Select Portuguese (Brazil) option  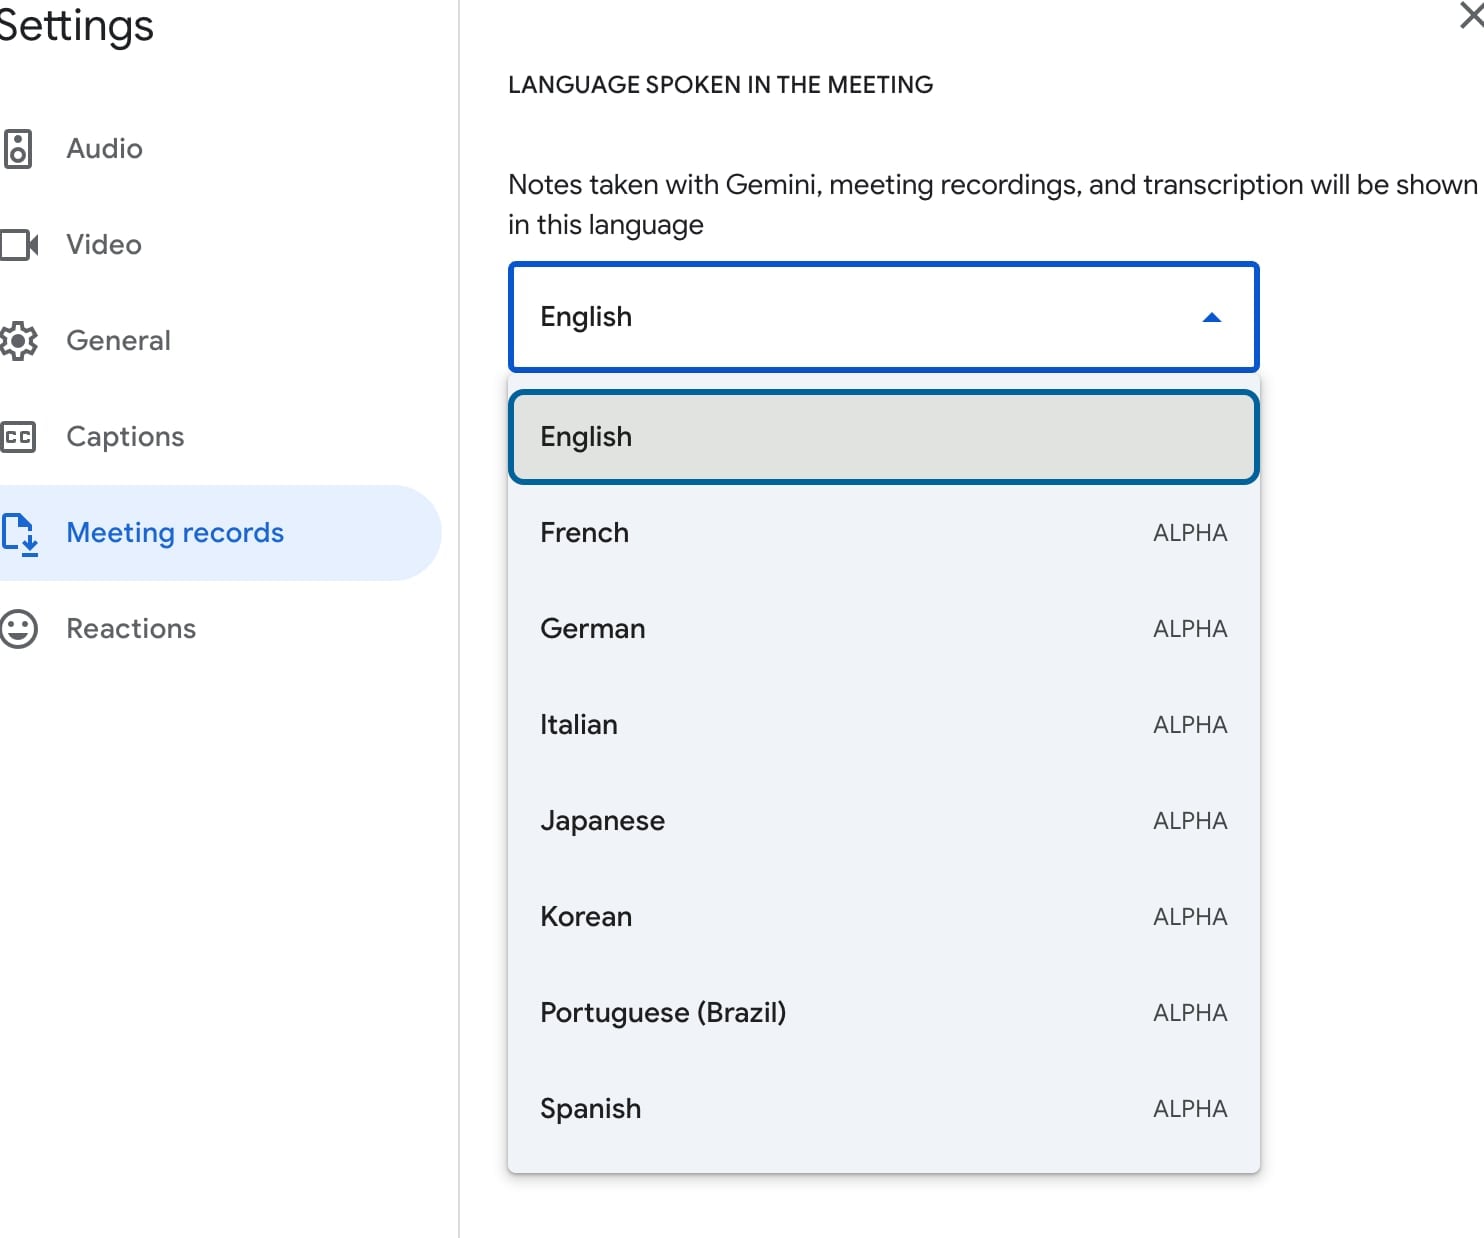click(884, 1013)
